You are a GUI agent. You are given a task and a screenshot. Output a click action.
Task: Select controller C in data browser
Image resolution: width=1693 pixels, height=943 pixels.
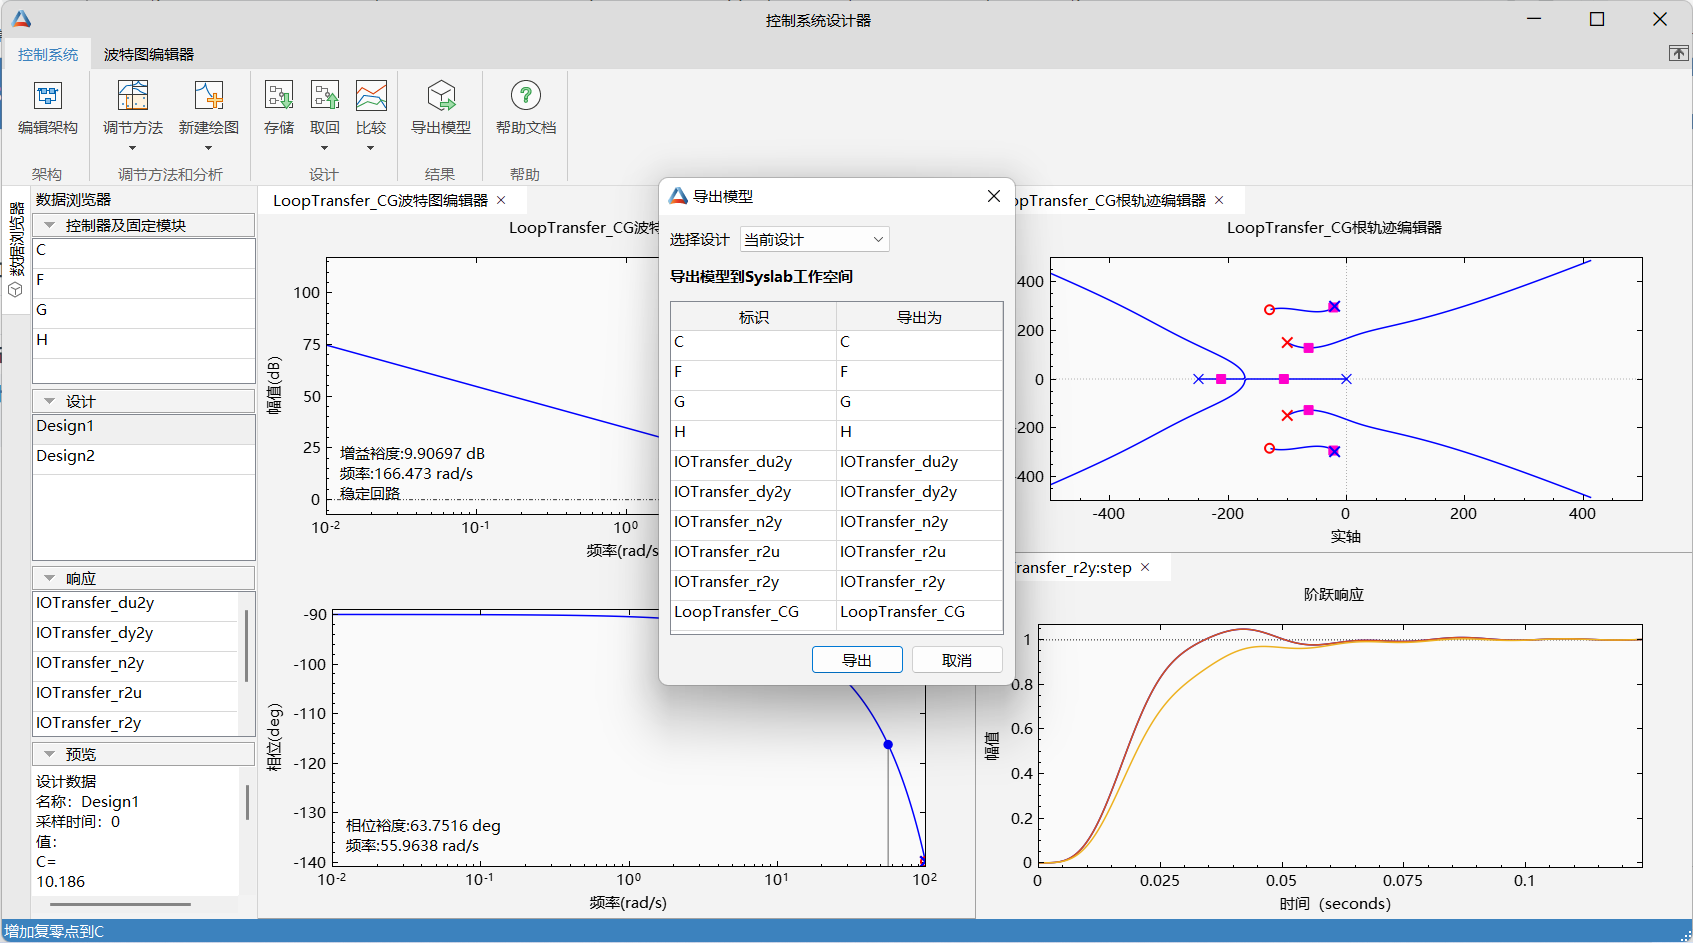click(x=144, y=253)
